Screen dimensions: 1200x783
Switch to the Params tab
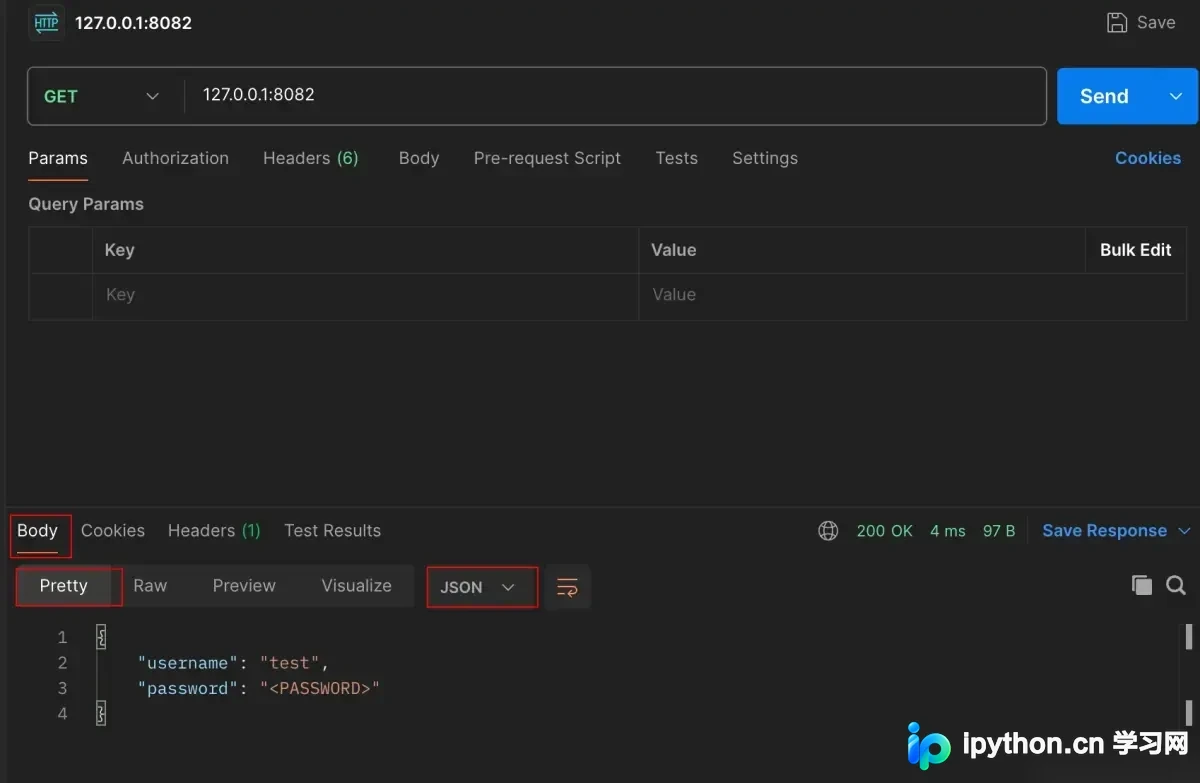pos(58,158)
